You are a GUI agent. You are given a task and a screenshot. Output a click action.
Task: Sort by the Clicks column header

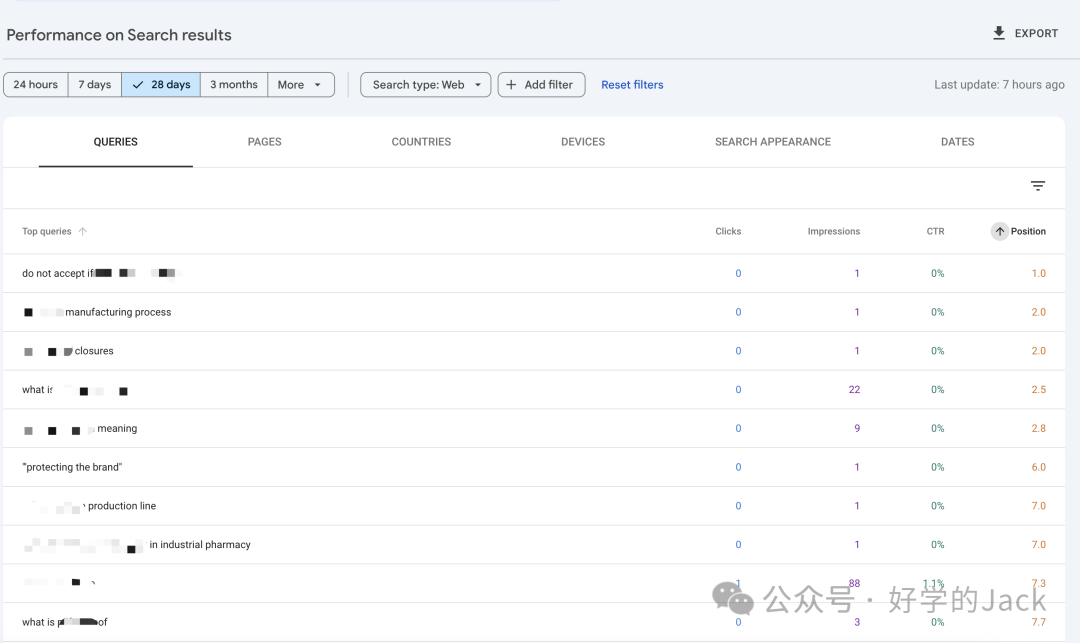point(728,231)
